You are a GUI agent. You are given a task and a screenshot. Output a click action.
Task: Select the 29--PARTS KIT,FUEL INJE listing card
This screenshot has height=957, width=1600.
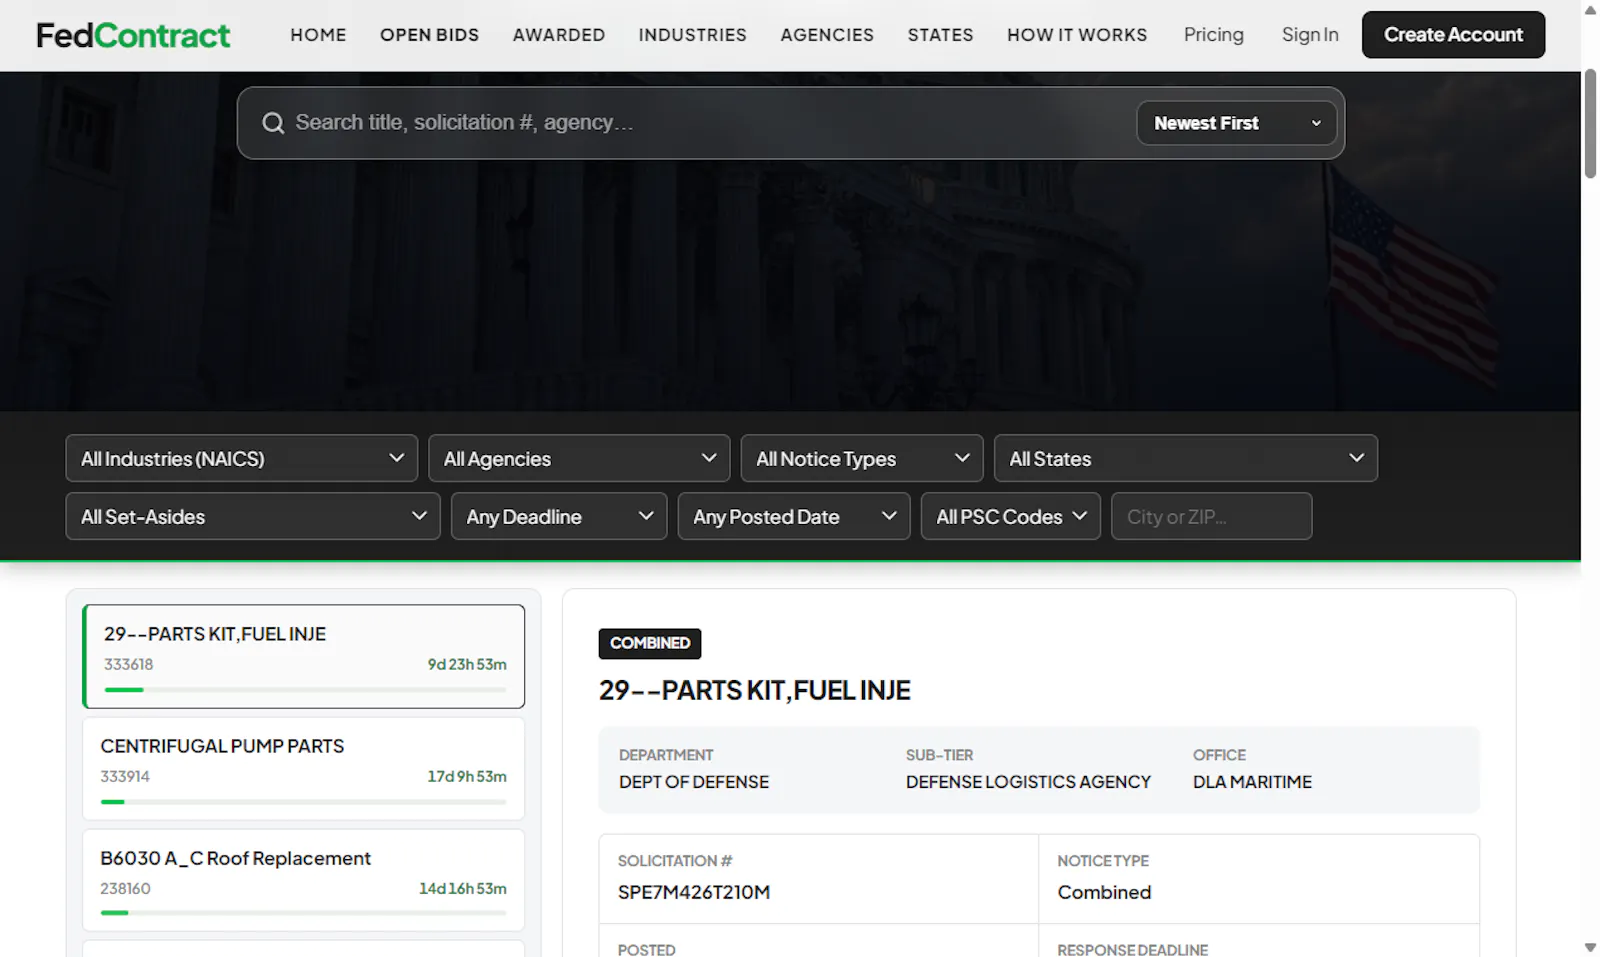point(304,656)
